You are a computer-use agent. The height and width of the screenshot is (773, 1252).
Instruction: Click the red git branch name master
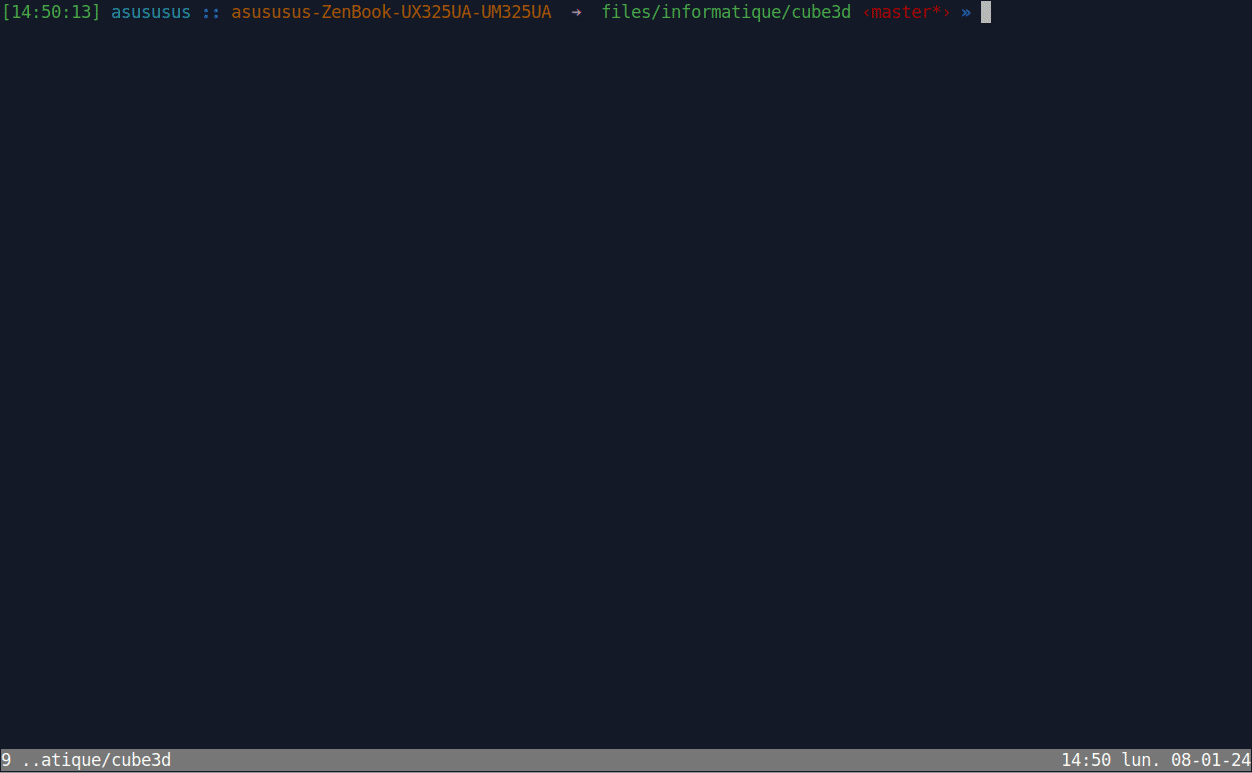pos(901,12)
